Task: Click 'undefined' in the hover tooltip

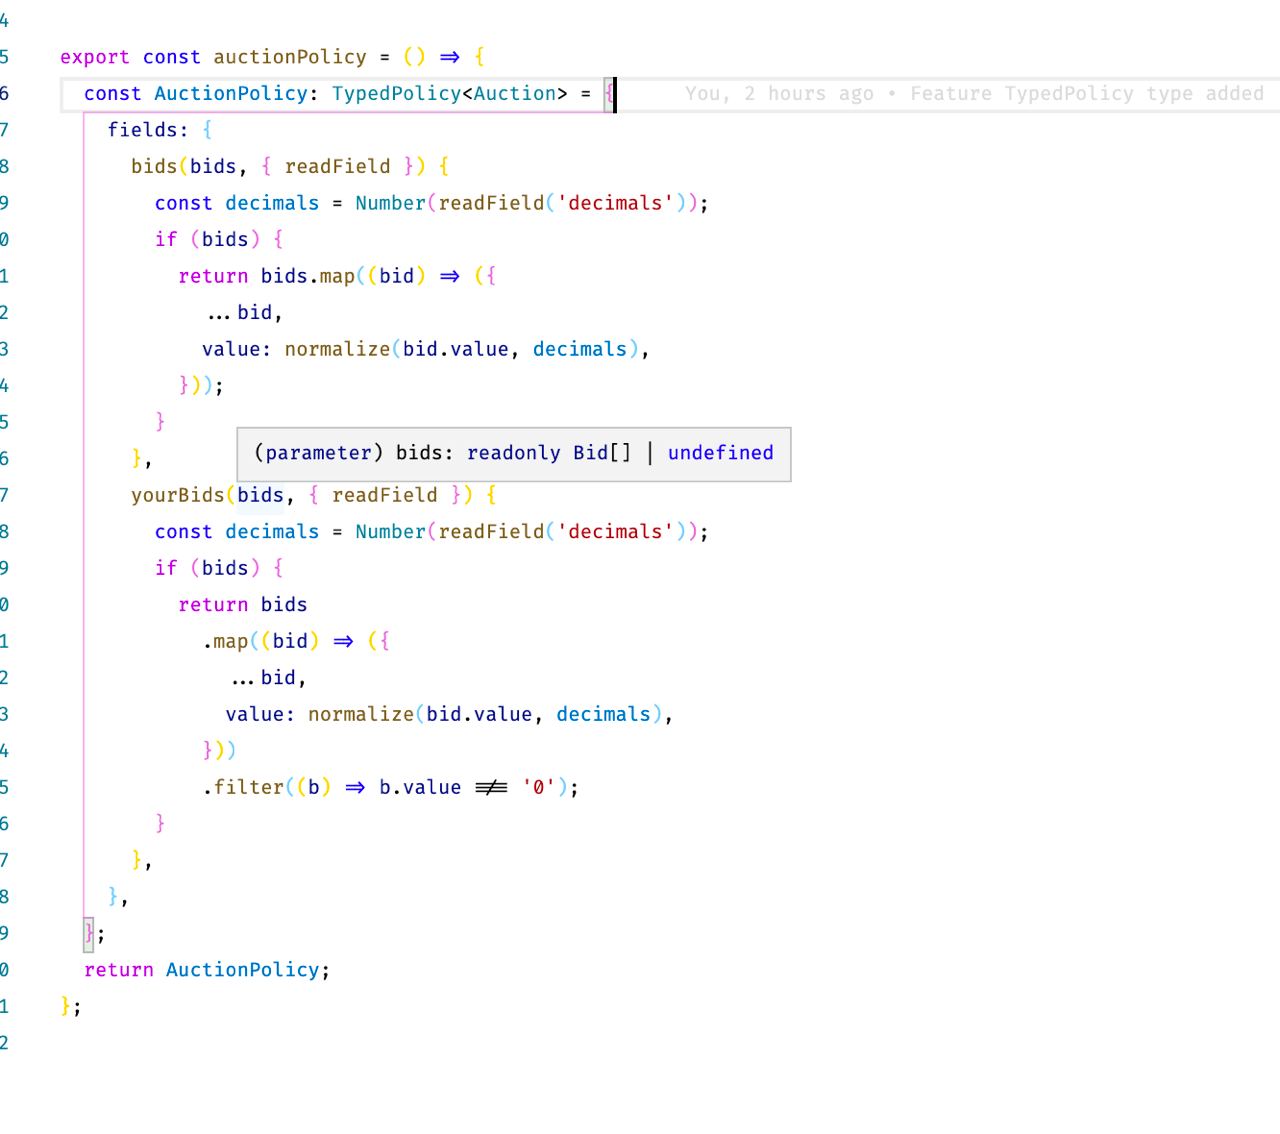Action: tap(721, 453)
